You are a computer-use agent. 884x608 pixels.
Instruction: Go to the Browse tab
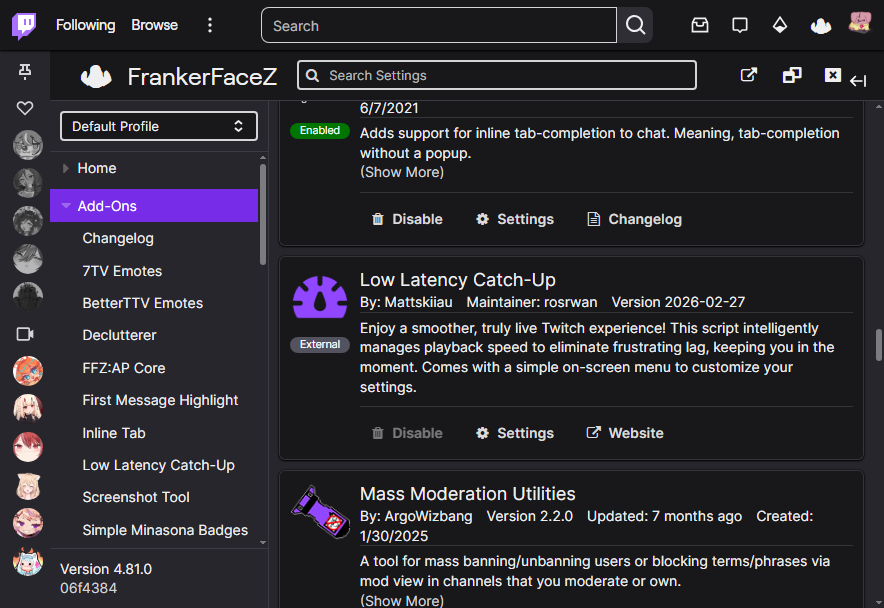pyautogui.click(x=154, y=25)
